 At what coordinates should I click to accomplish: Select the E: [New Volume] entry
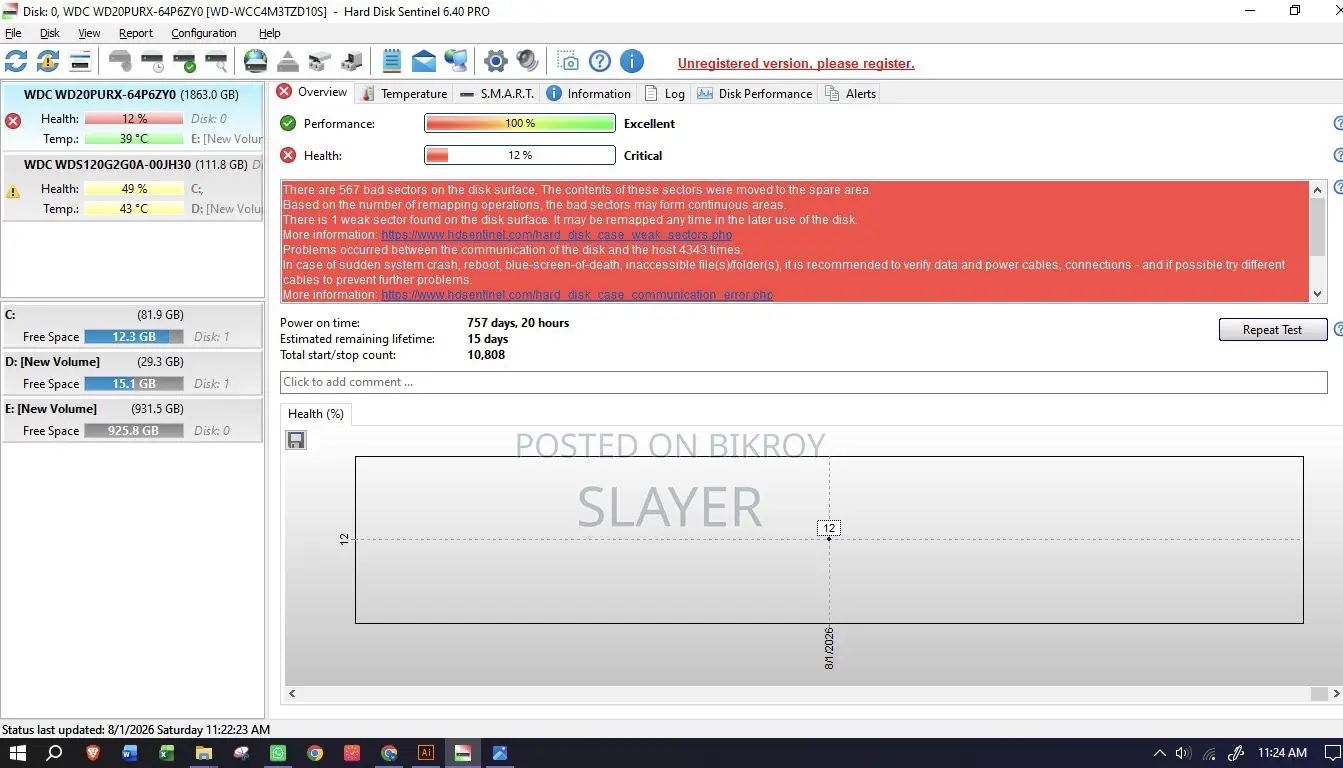pos(132,420)
